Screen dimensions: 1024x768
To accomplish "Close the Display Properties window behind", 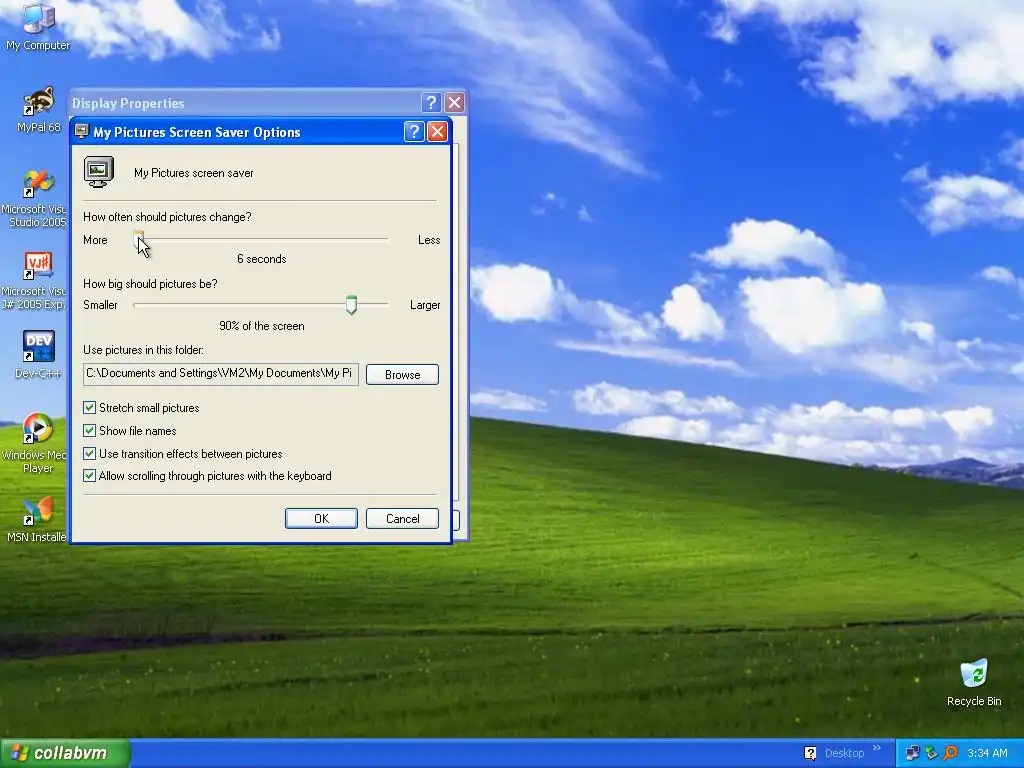I will (455, 103).
